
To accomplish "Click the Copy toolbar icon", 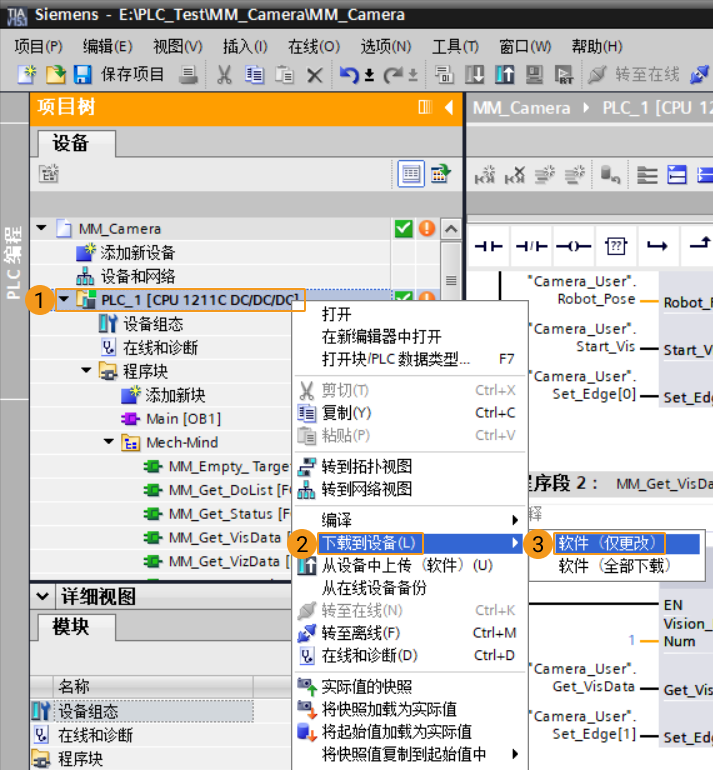I will [x=254, y=75].
